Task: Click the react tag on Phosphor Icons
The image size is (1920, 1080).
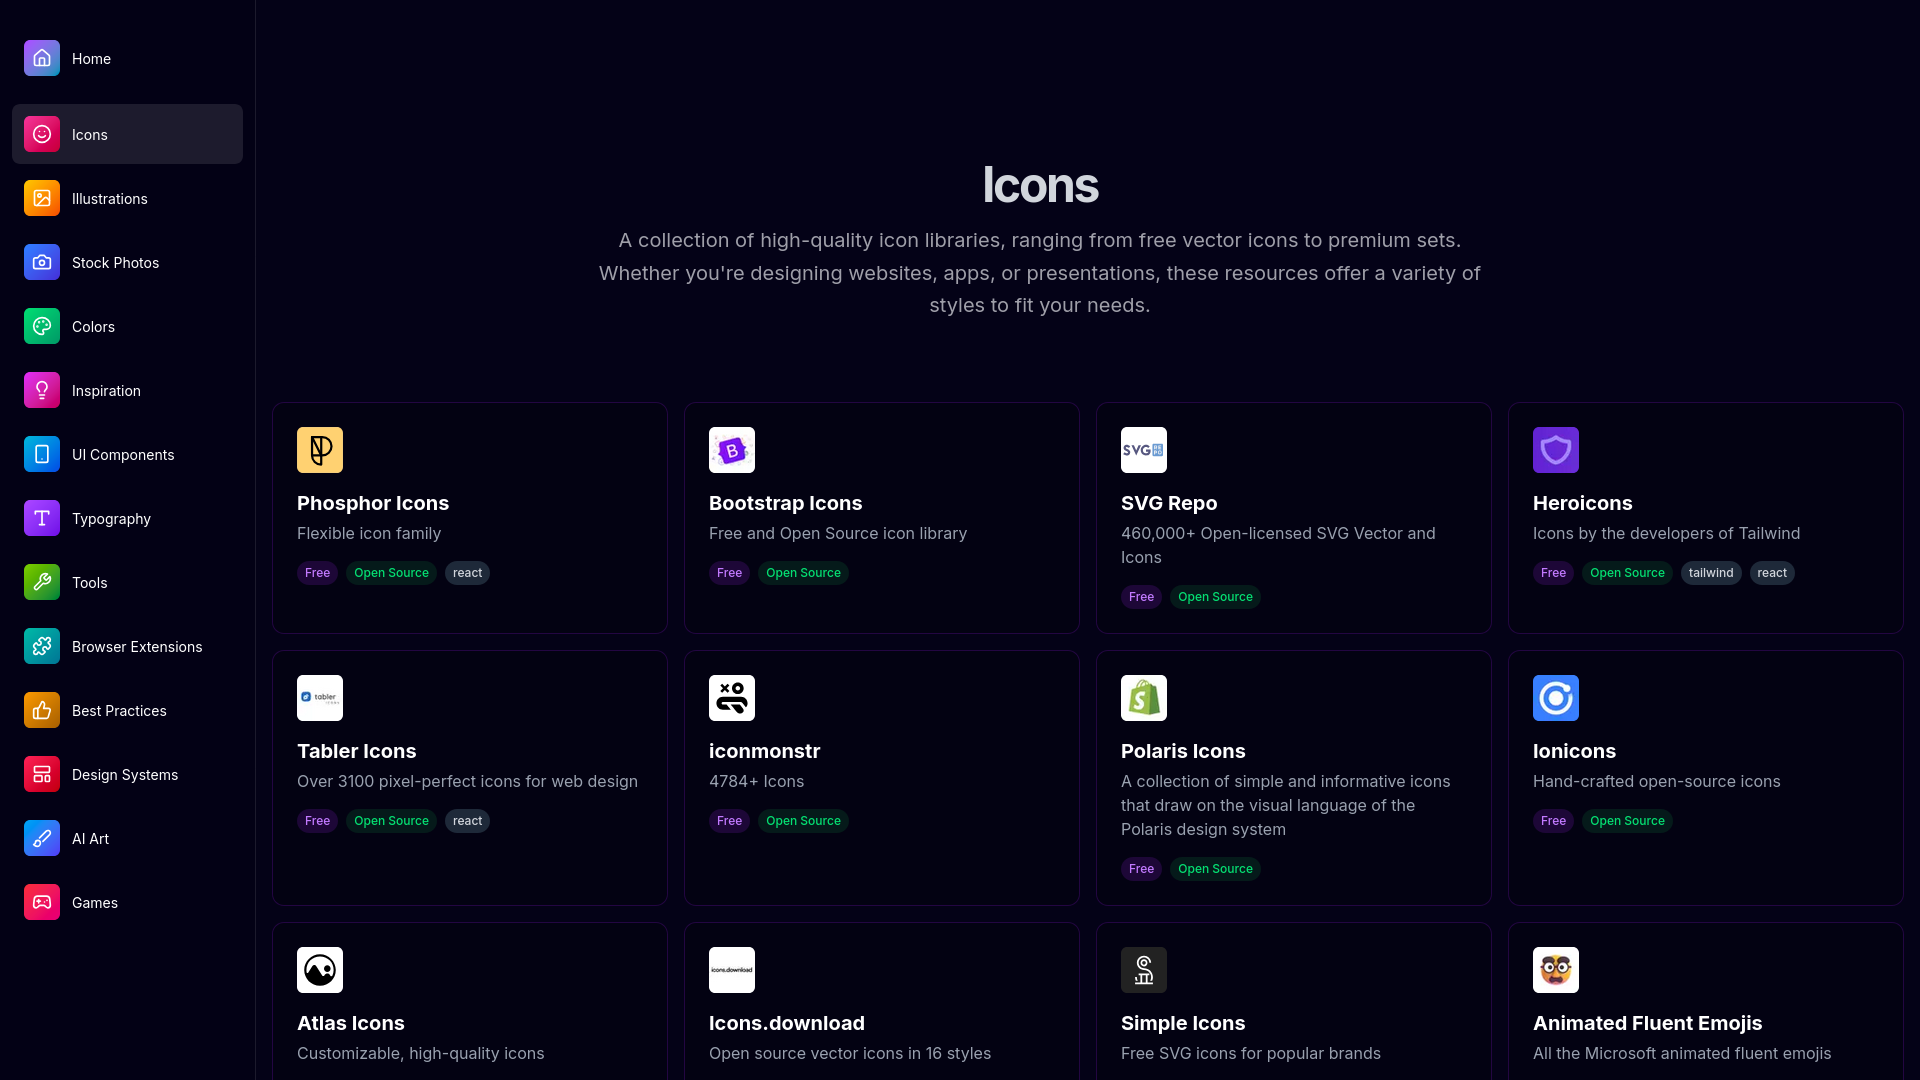Action: tap(467, 573)
